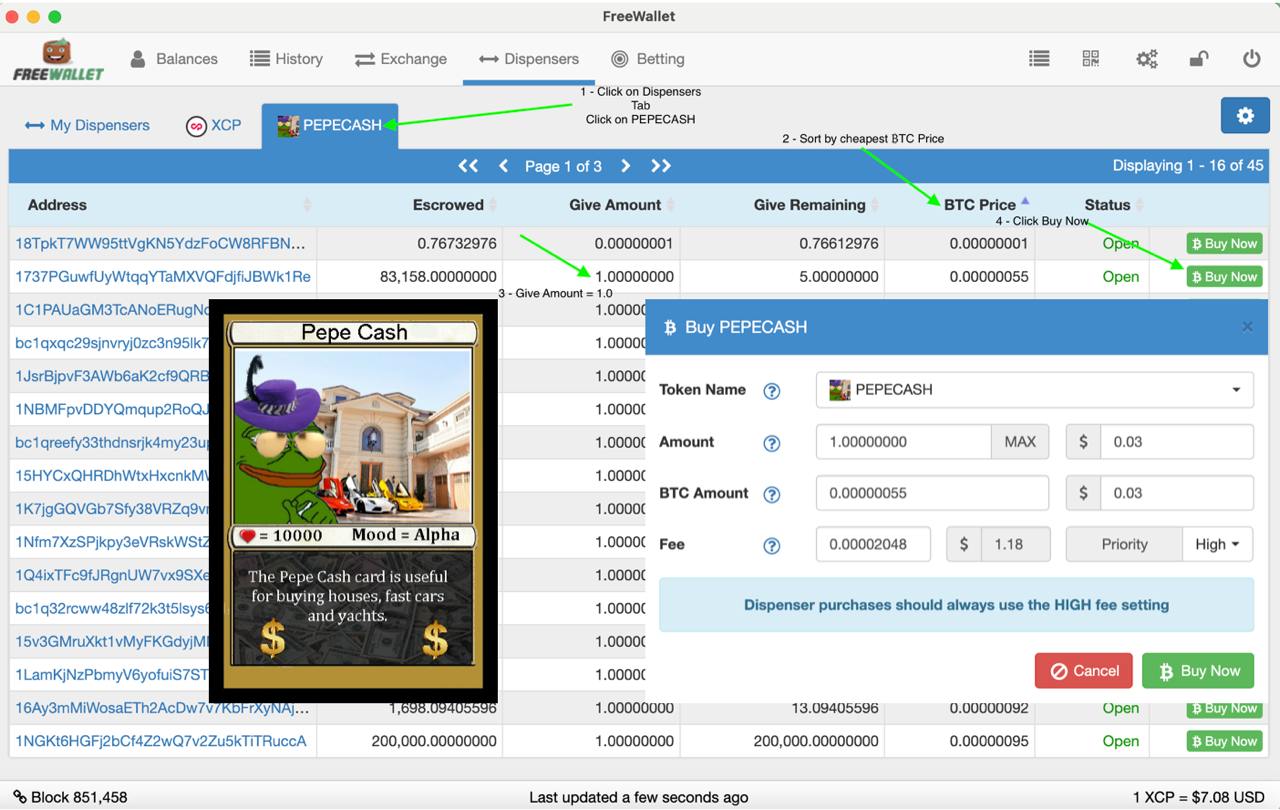1280x810 pixels.
Task: Click the power logout icon
Action: tap(1251, 59)
